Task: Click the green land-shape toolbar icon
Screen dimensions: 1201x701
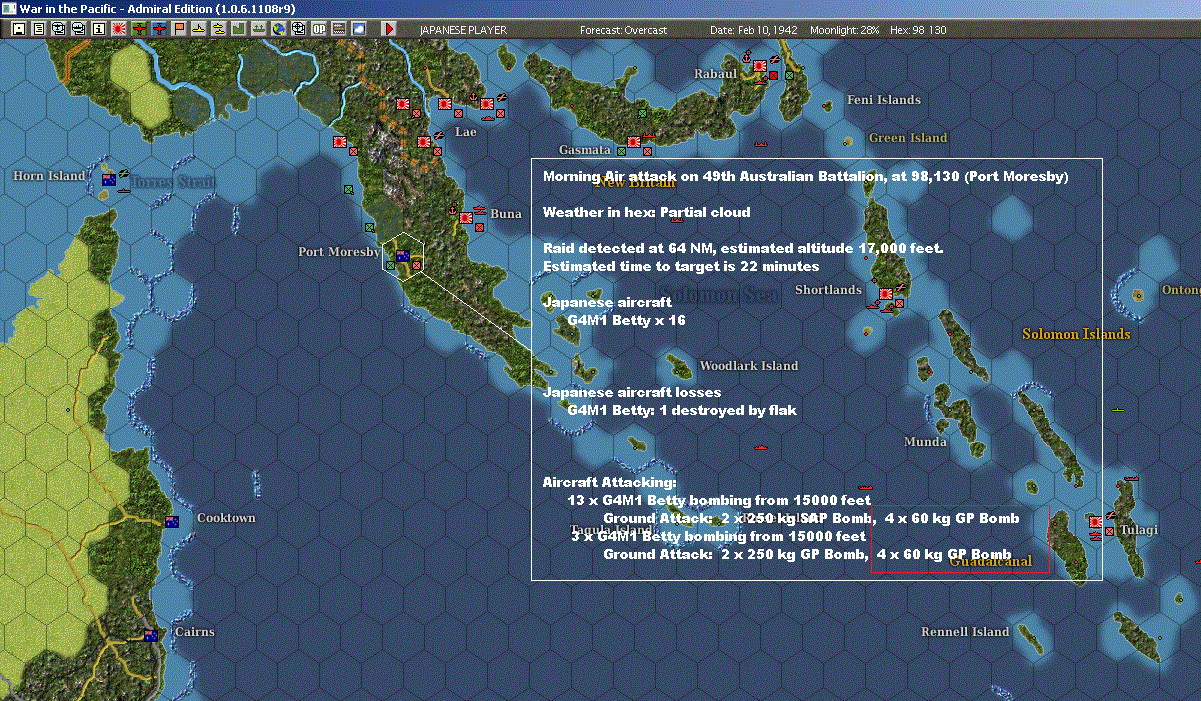Action: click(239, 29)
